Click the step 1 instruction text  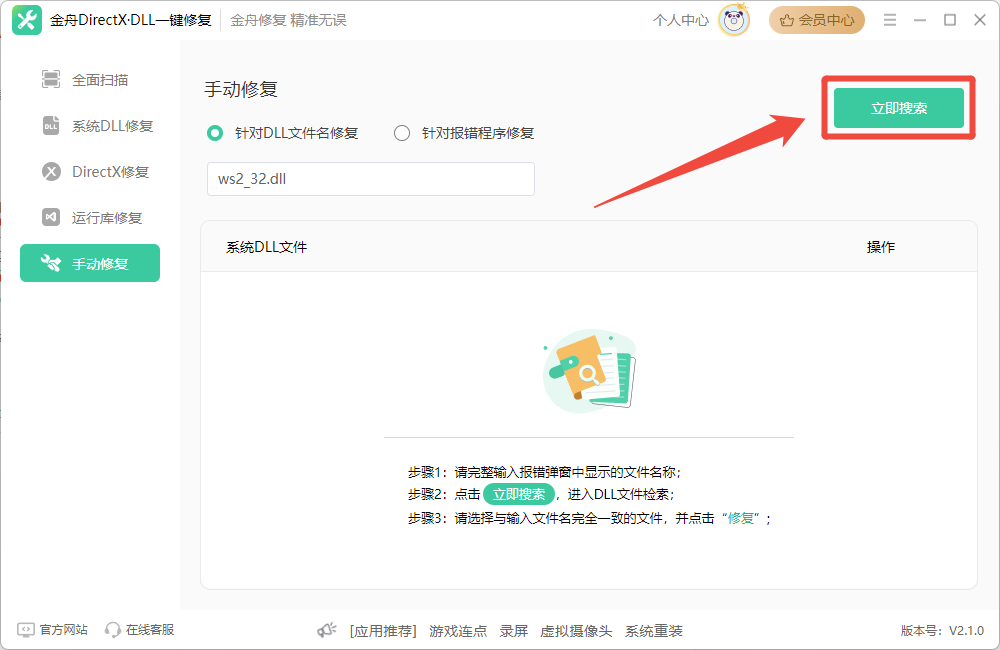545,472
